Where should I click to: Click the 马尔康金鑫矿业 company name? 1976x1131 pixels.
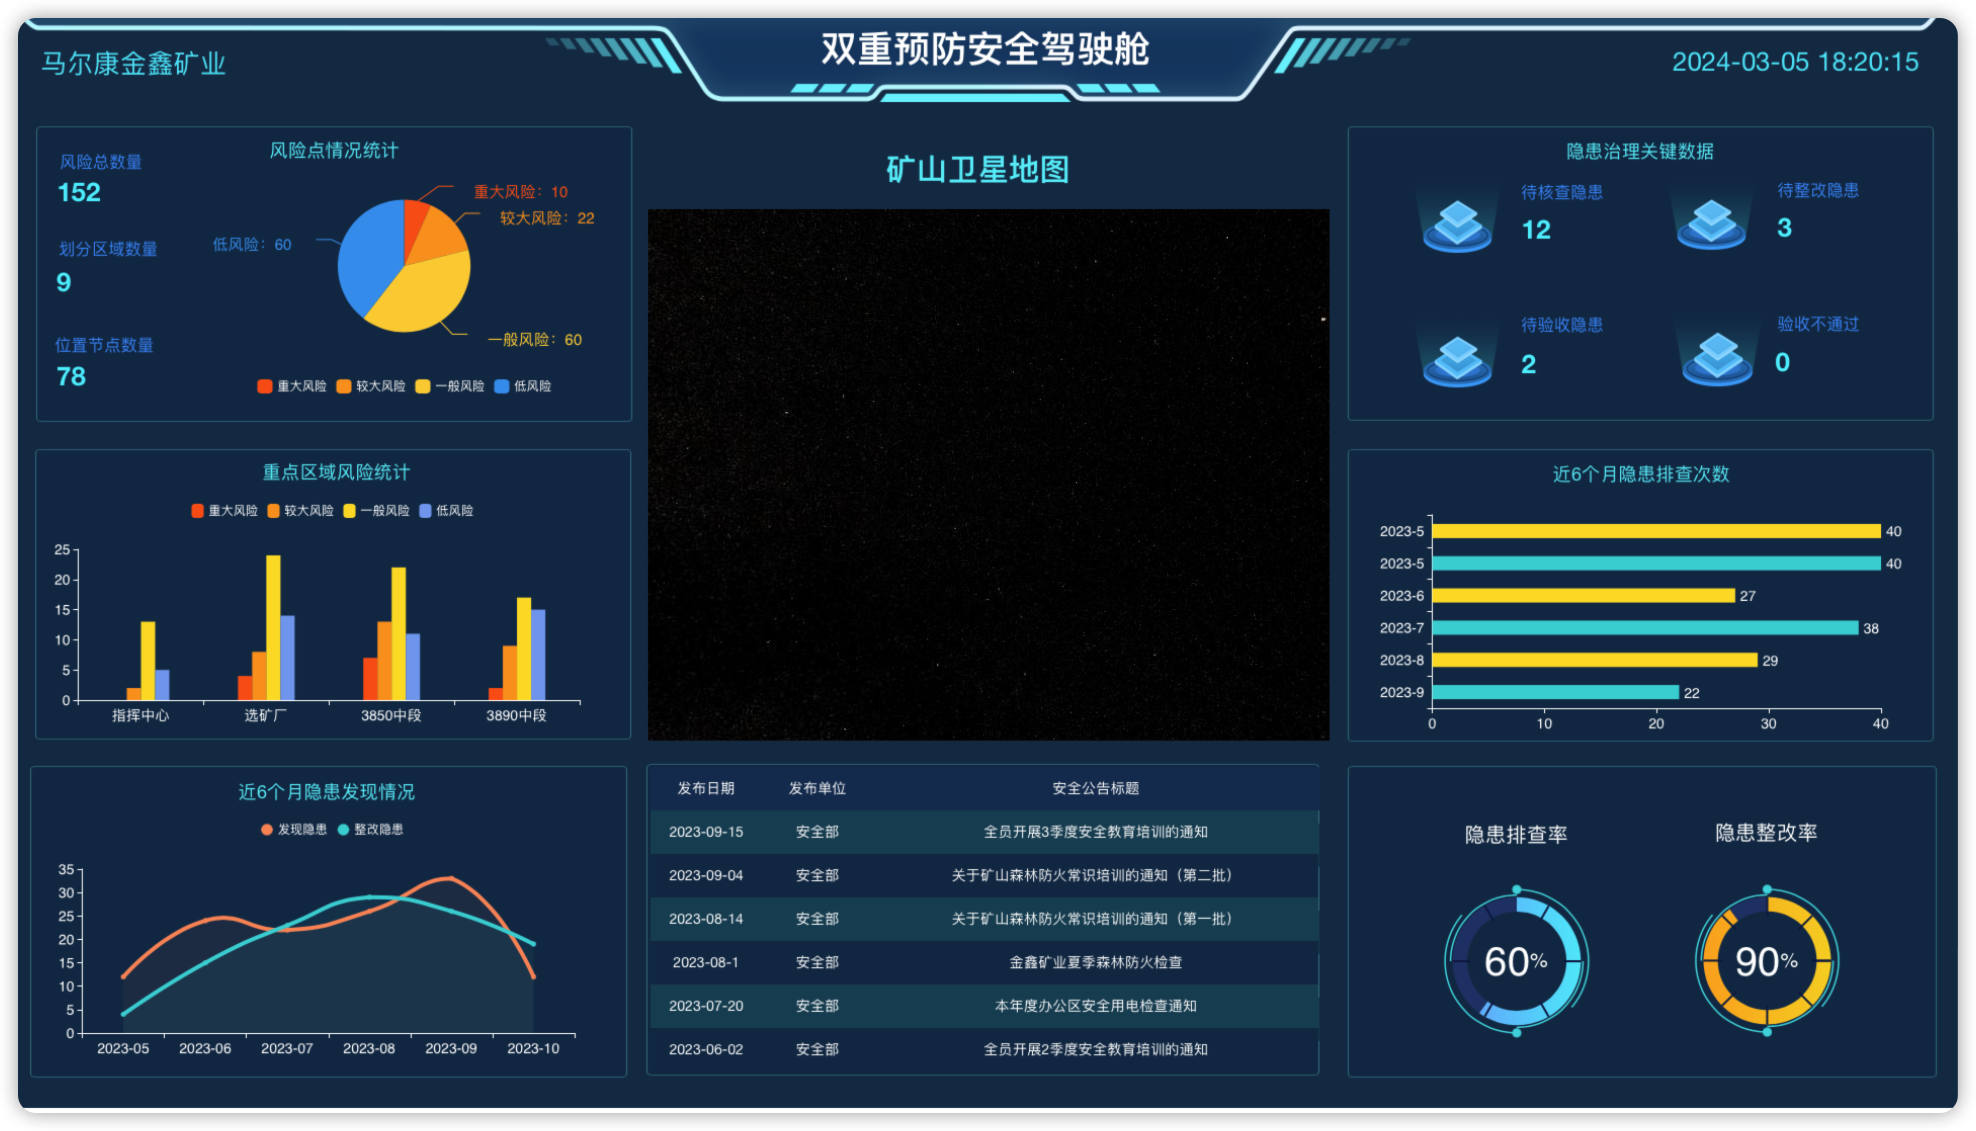(133, 63)
